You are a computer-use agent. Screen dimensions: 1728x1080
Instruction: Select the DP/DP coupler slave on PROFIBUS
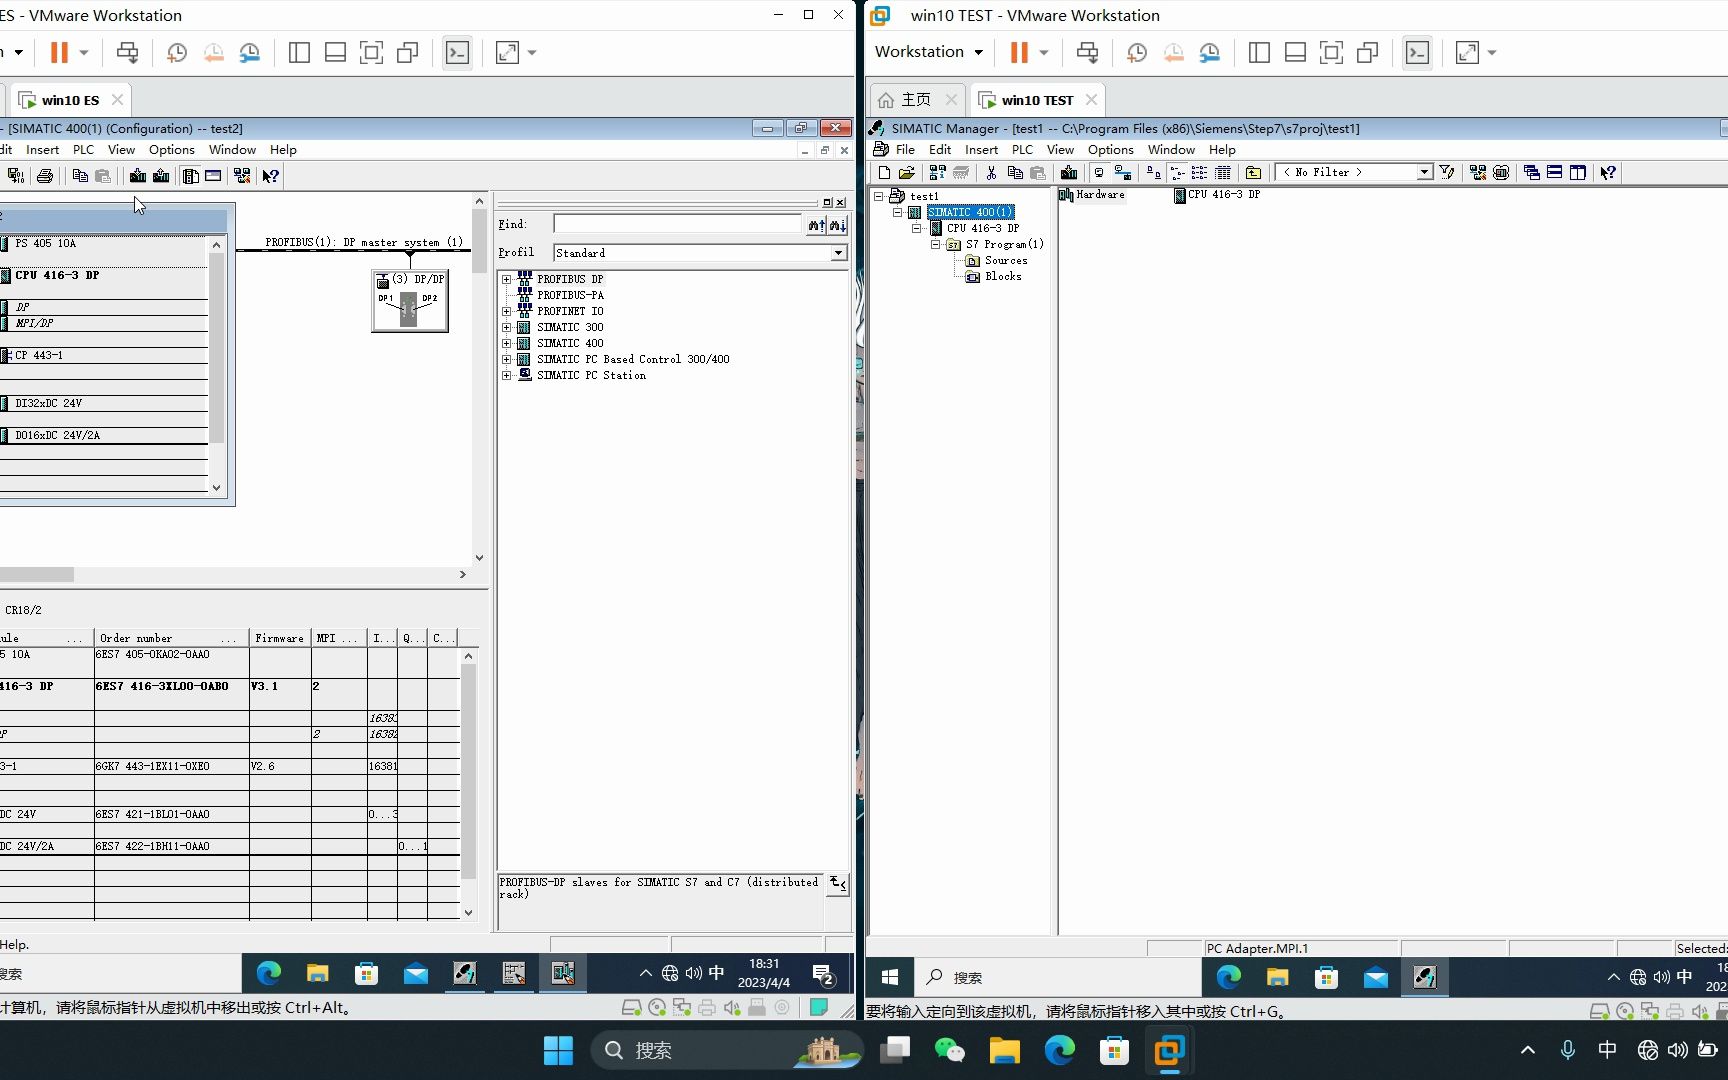(x=410, y=301)
